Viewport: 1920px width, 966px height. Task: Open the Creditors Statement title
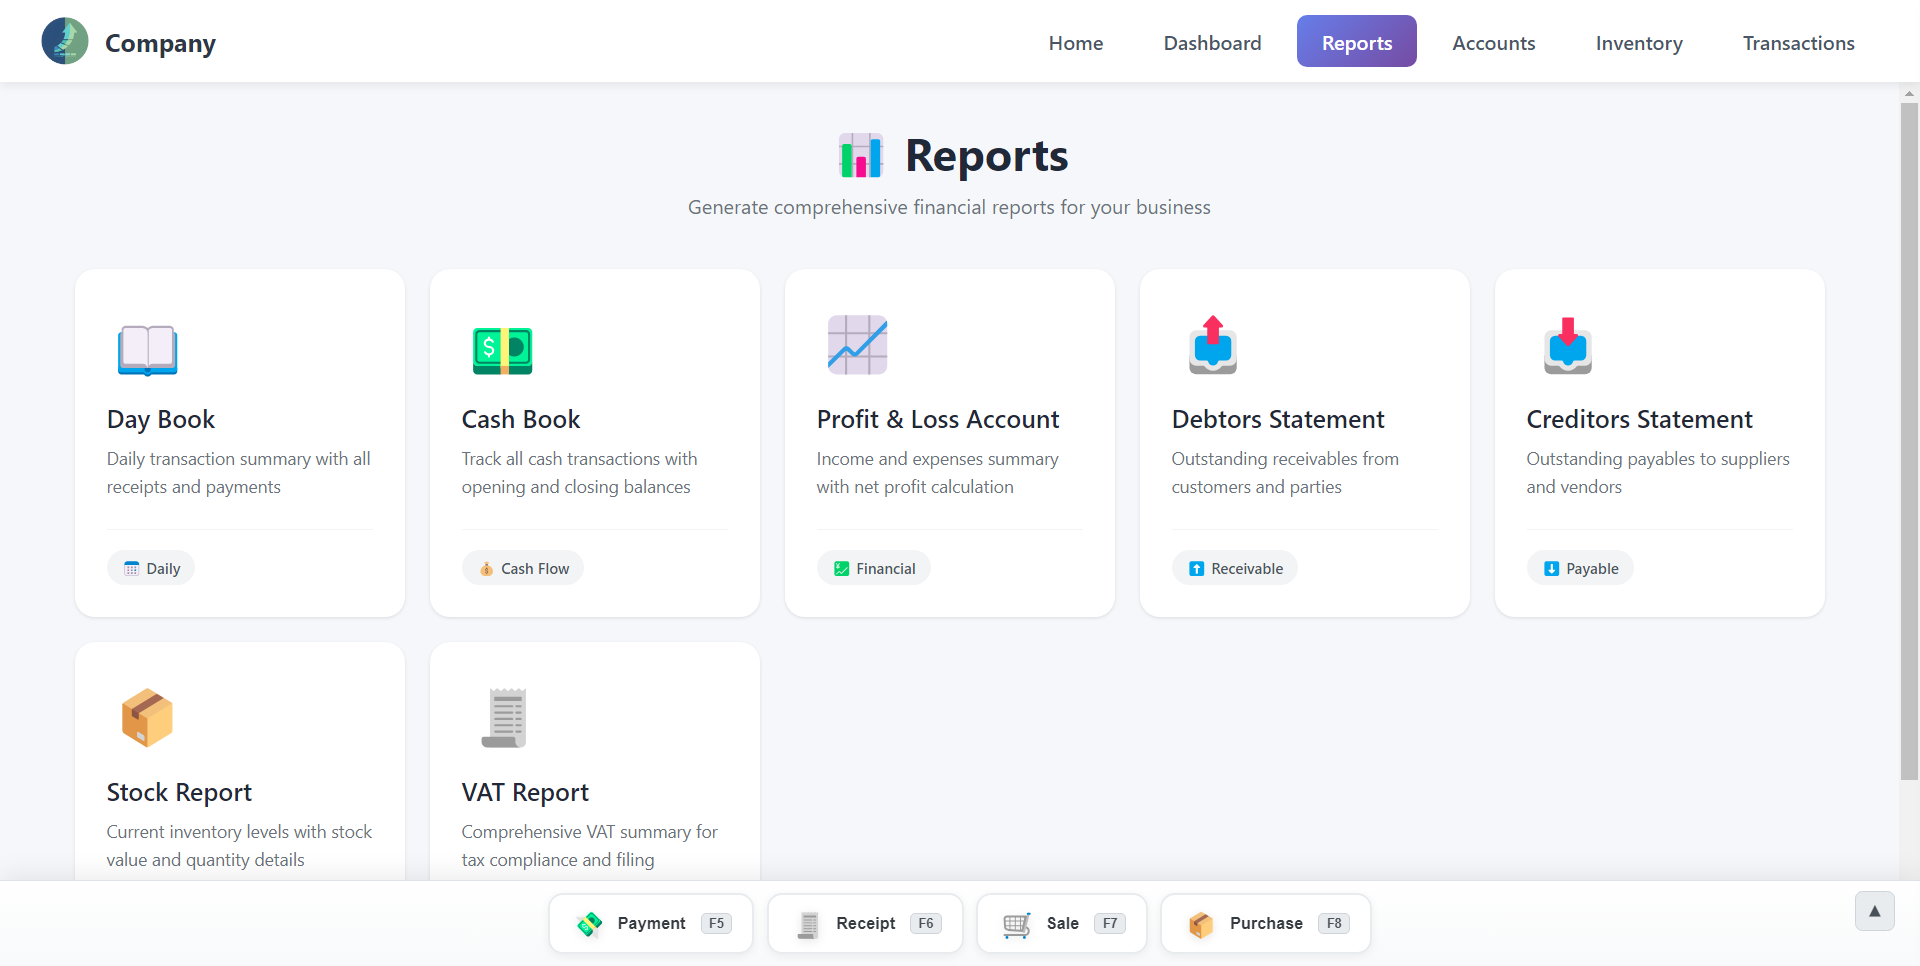pos(1640,419)
